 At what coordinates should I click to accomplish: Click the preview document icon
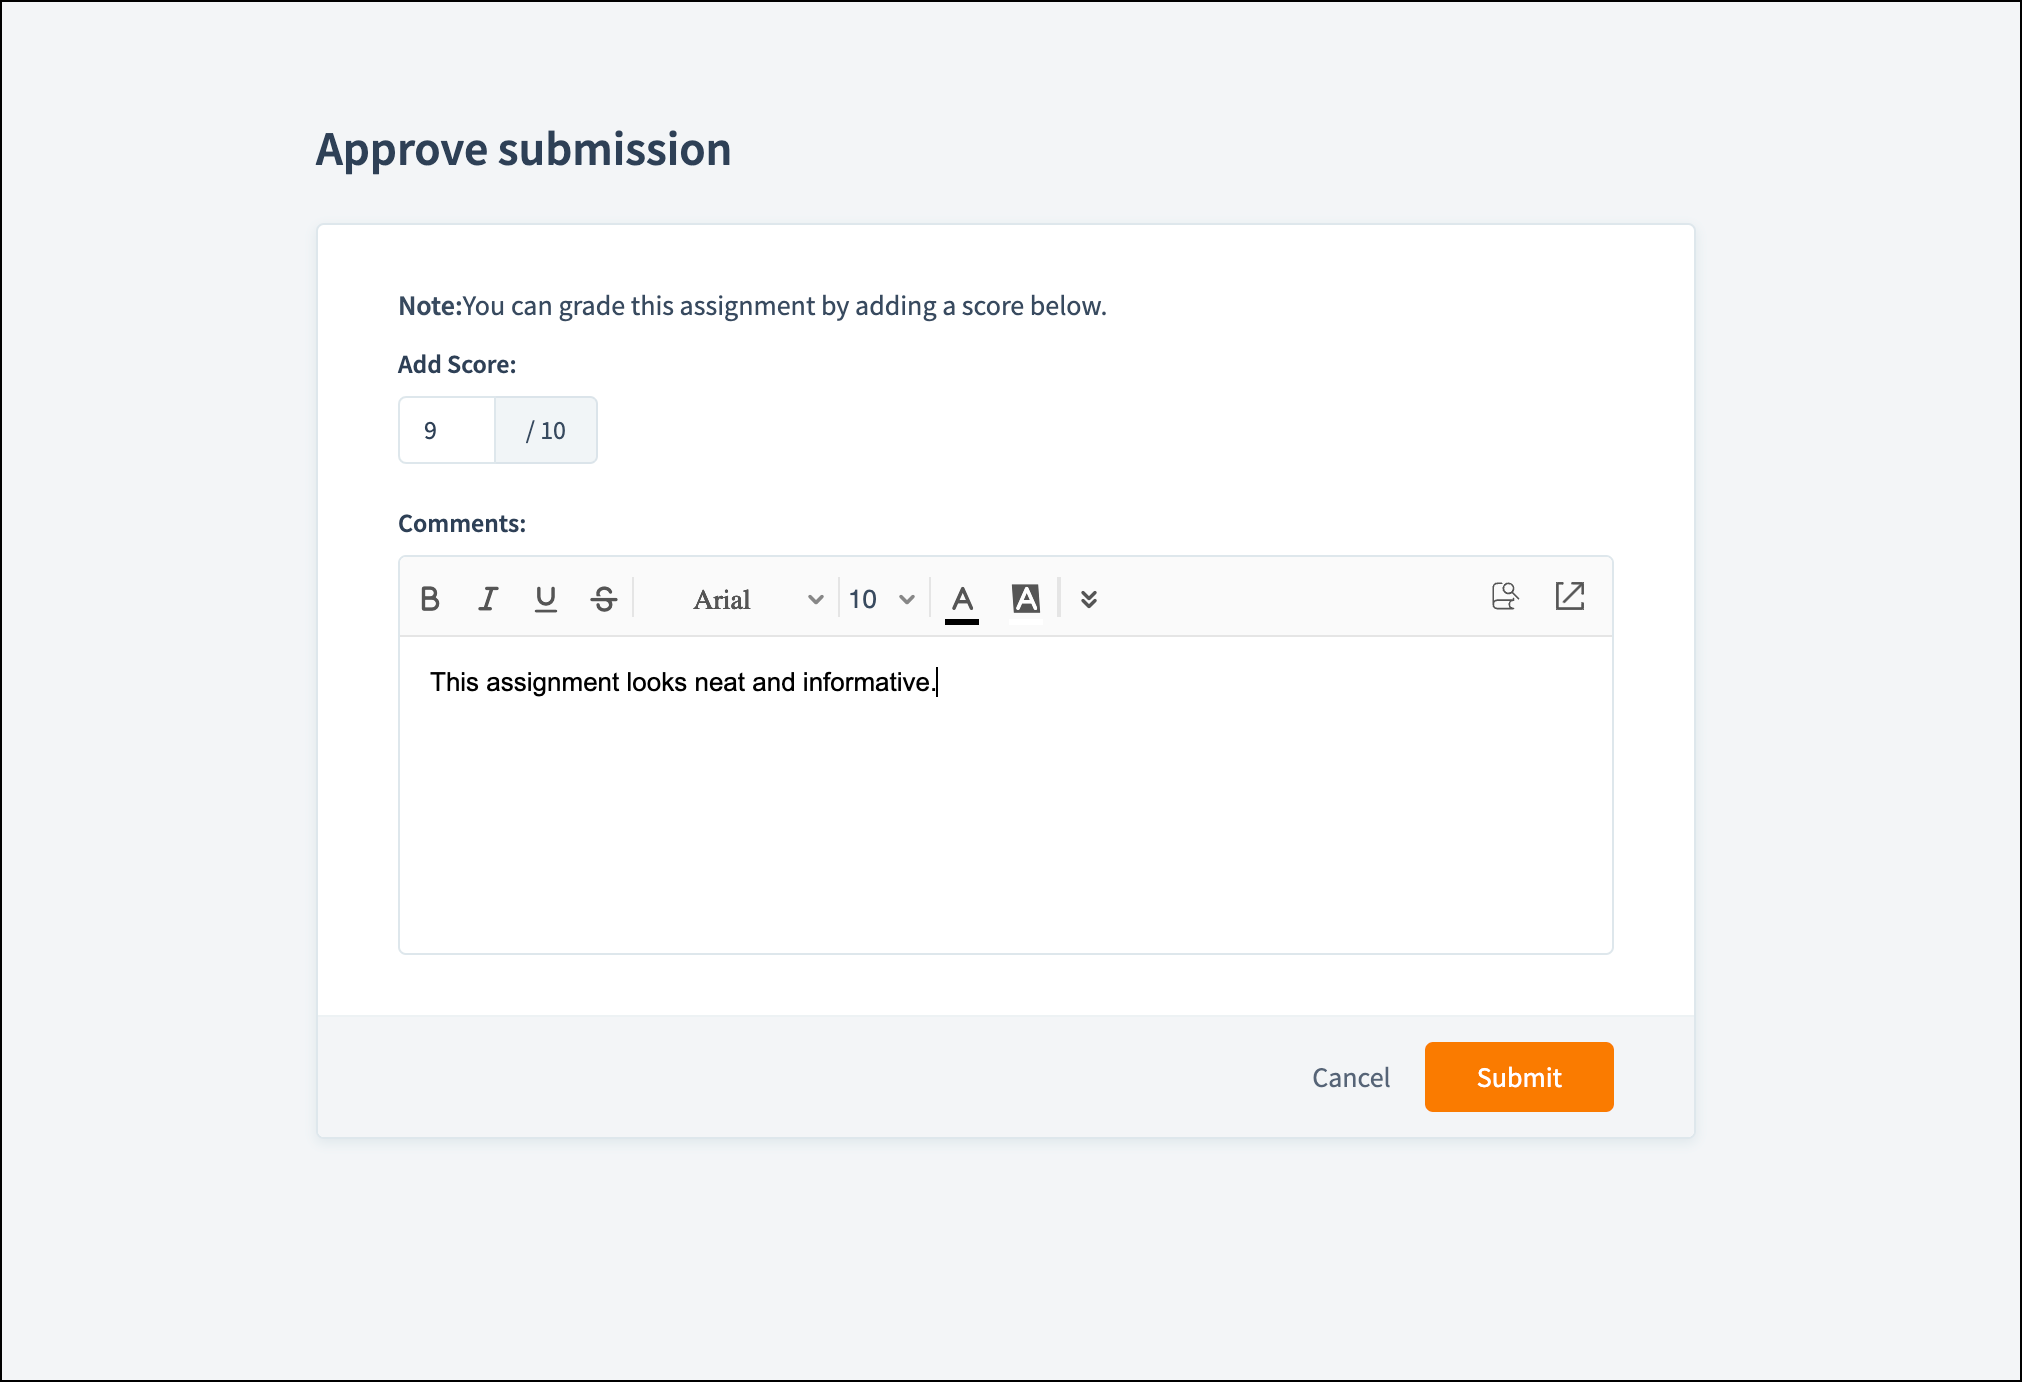click(x=1504, y=597)
